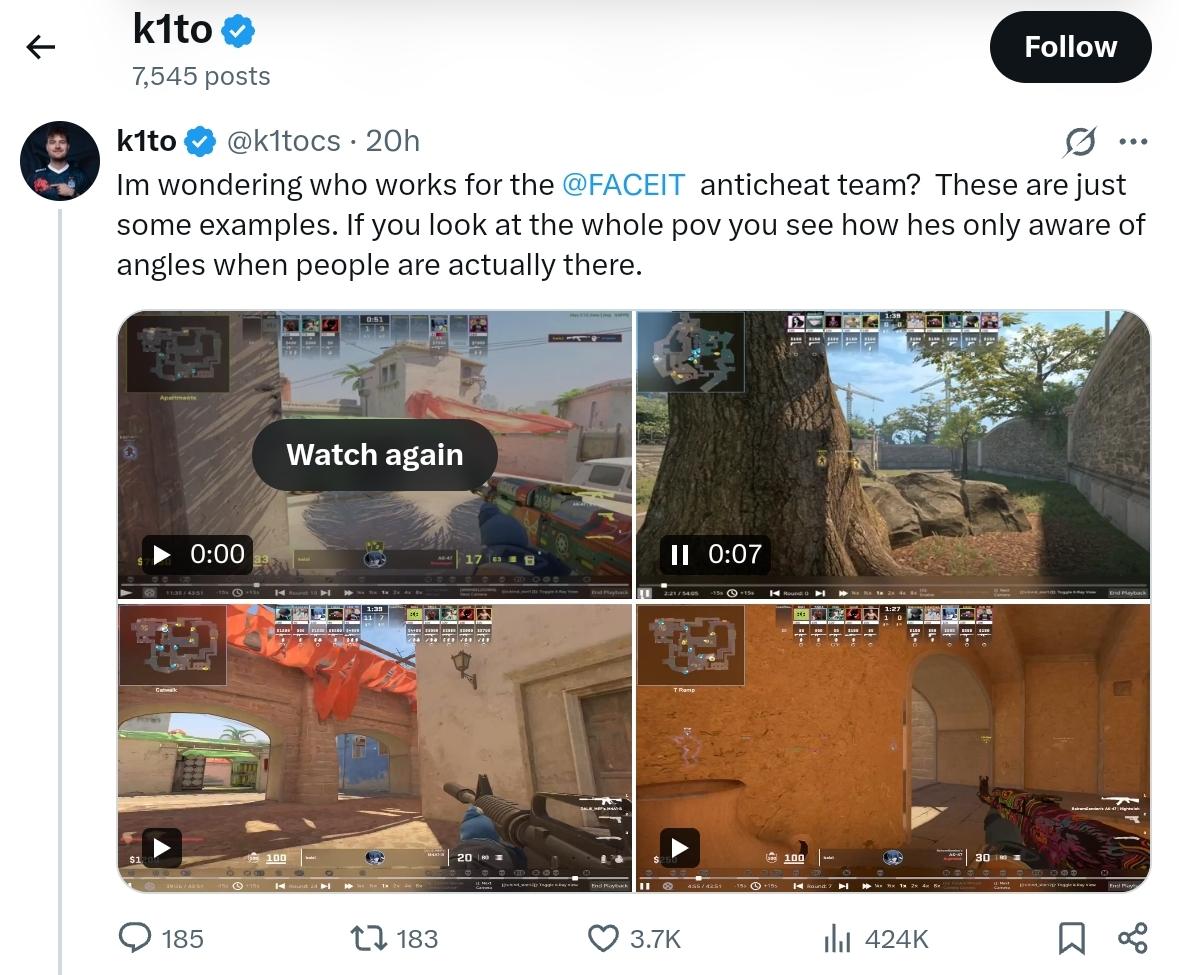Viewport: 1179px width, 975px height.
Task: Click the Grok explain post icon
Action: 1080,141
